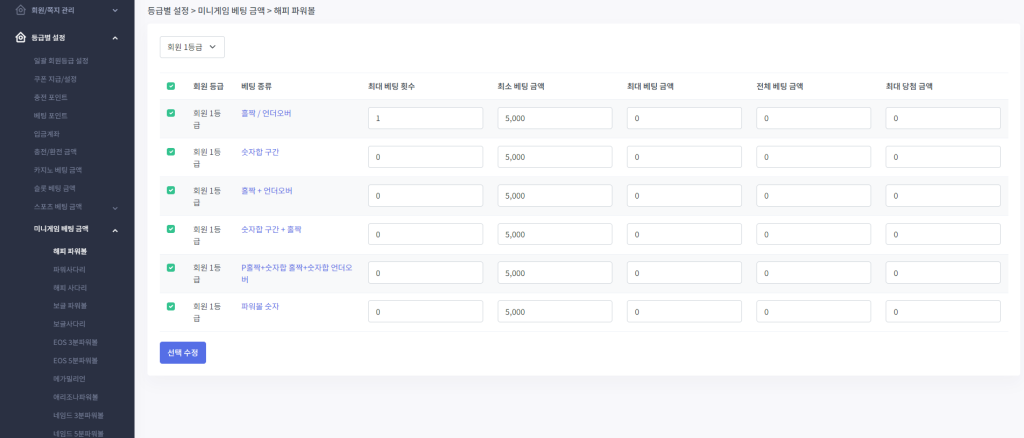Select 카지노 베팅 금액 in sidebar
The width and height of the screenshot is (1024, 438).
tap(58, 170)
